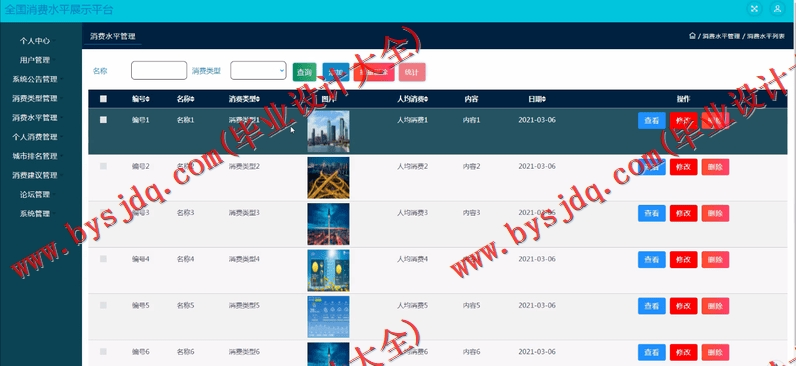Toggle fullscreen mode icon in header
The width and height of the screenshot is (796, 366).
[754, 9]
